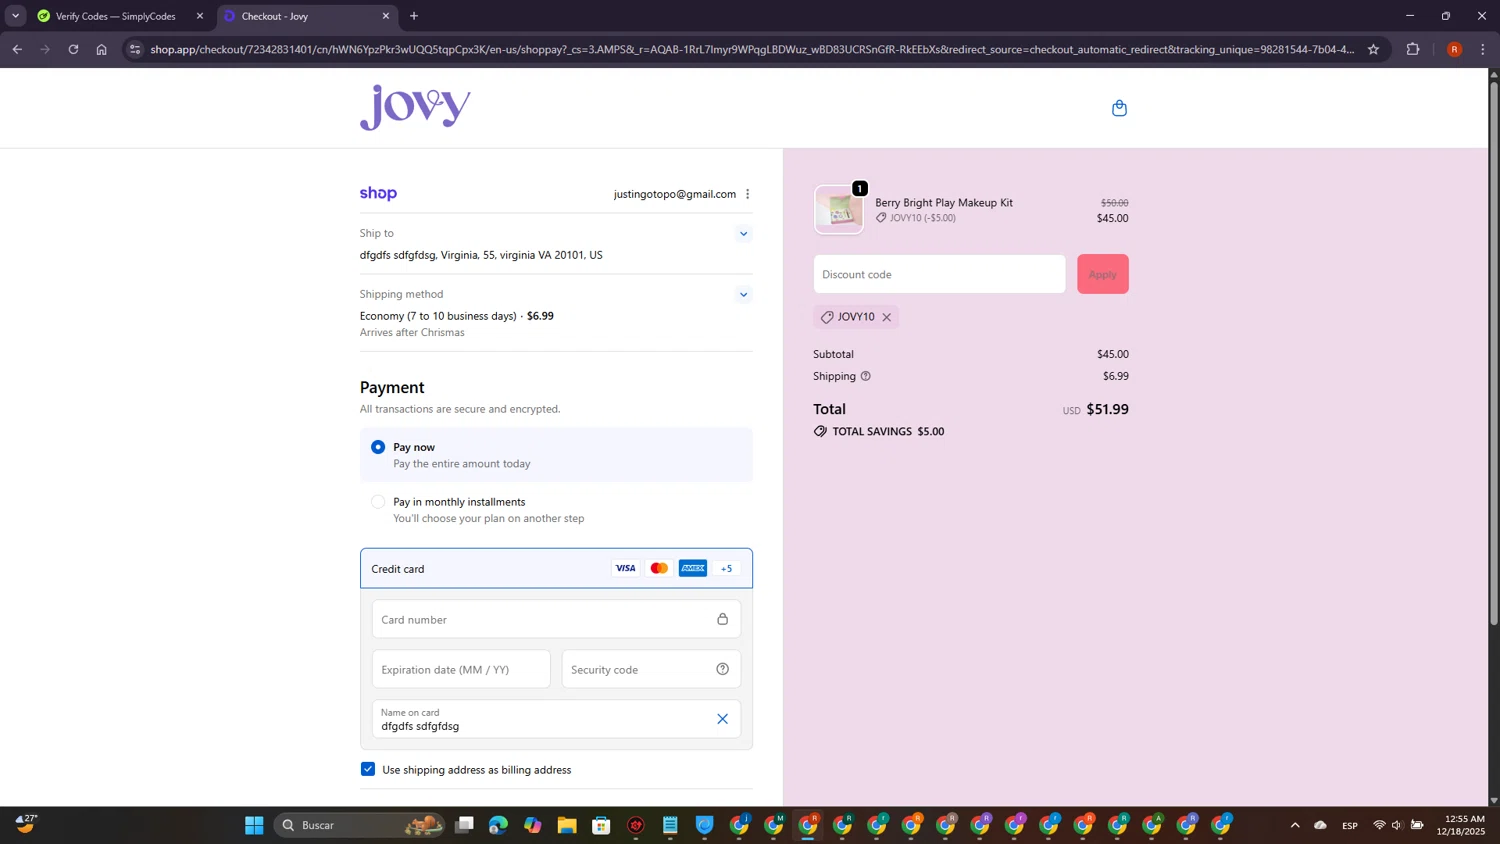Open the cart bag icon in header
Viewport: 1500px width, 844px height.
(1119, 108)
